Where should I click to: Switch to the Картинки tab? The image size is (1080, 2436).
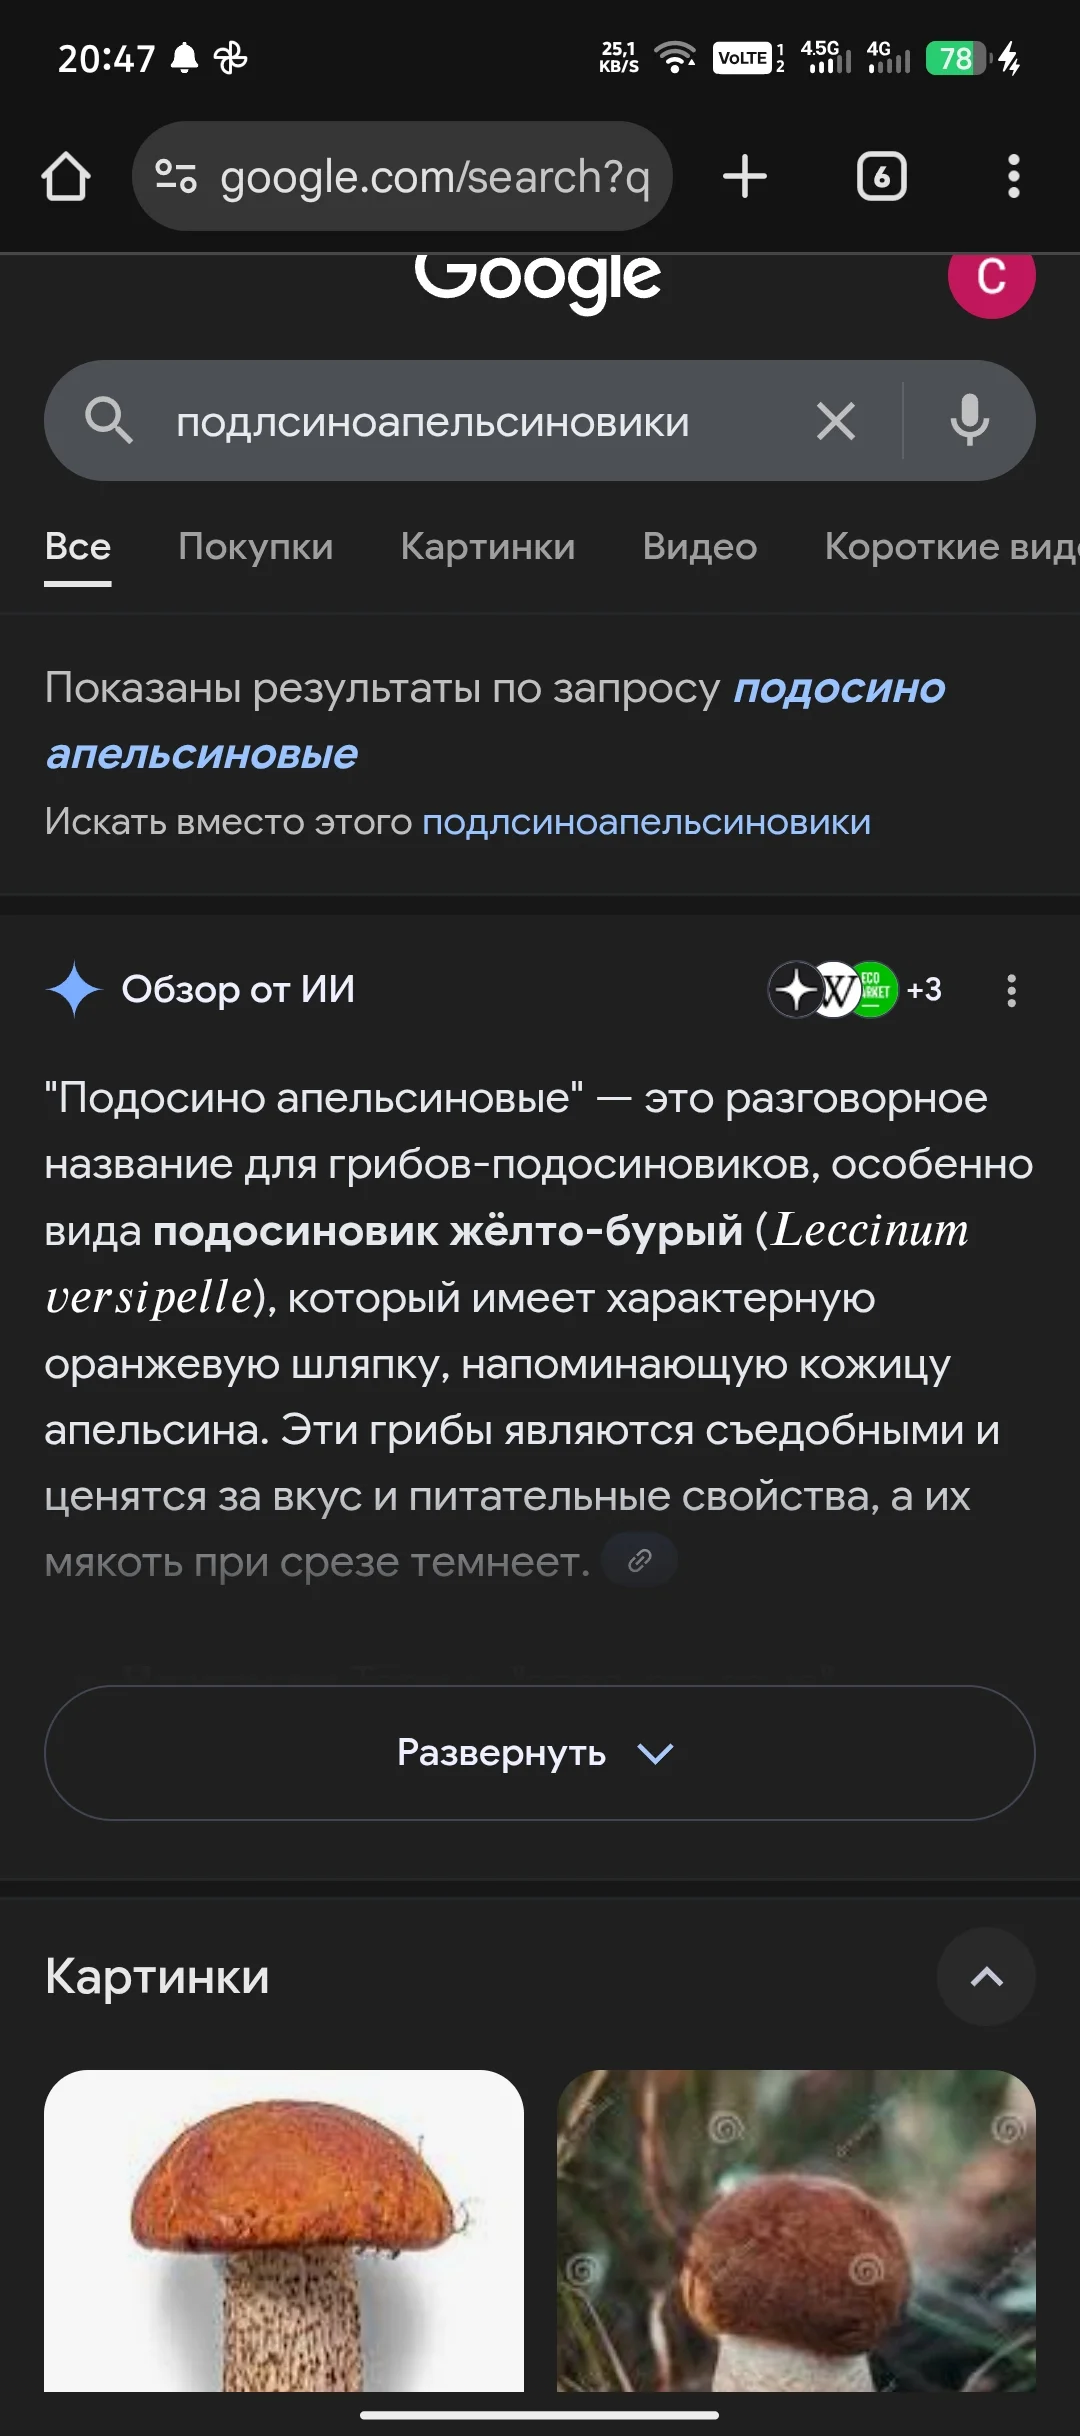pyautogui.click(x=488, y=546)
